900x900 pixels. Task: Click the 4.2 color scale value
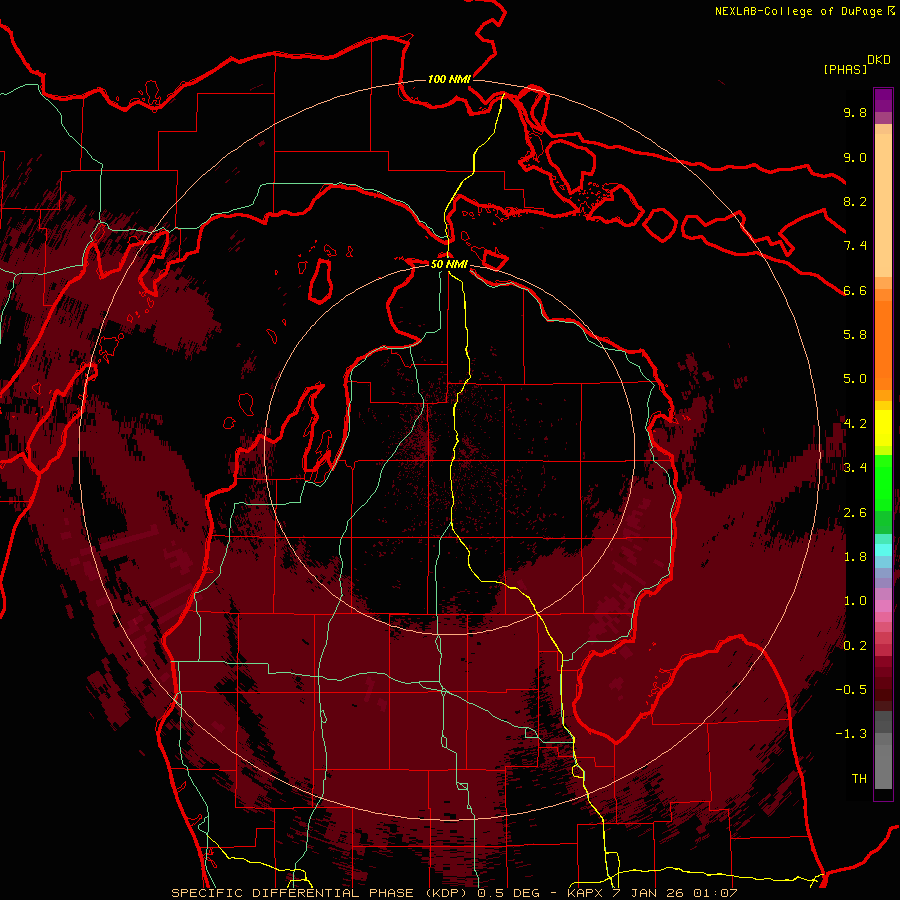coord(855,424)
